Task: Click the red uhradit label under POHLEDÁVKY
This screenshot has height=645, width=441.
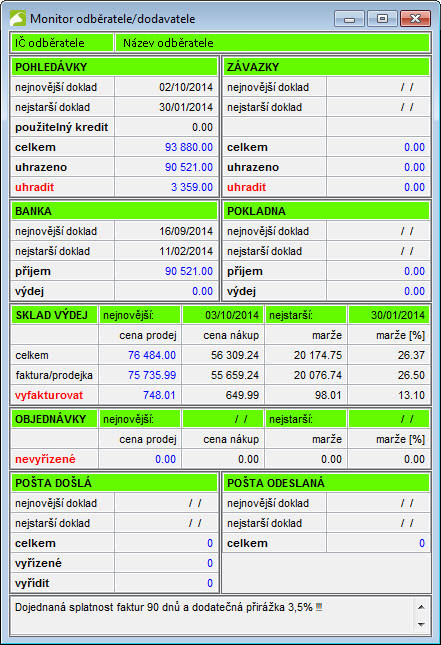Action: tap(35, 187)
